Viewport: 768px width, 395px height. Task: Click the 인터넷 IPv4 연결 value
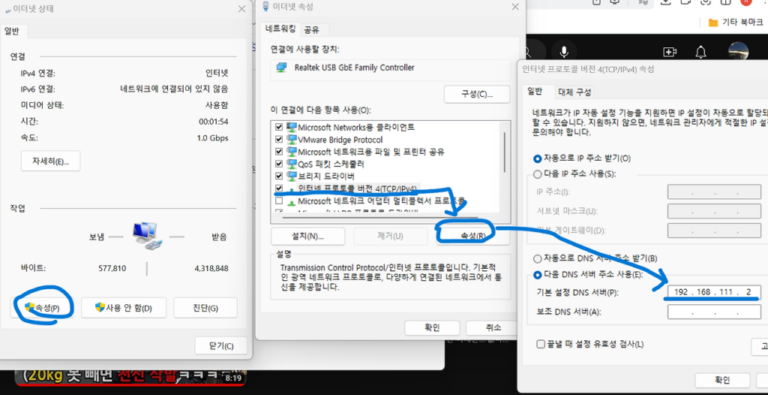(x=216, y=74)
